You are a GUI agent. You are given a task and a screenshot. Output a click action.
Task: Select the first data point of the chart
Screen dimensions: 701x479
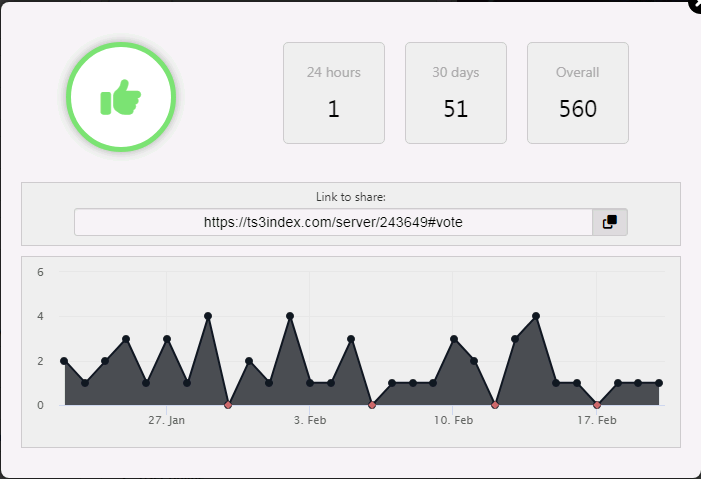coord(64,361)
